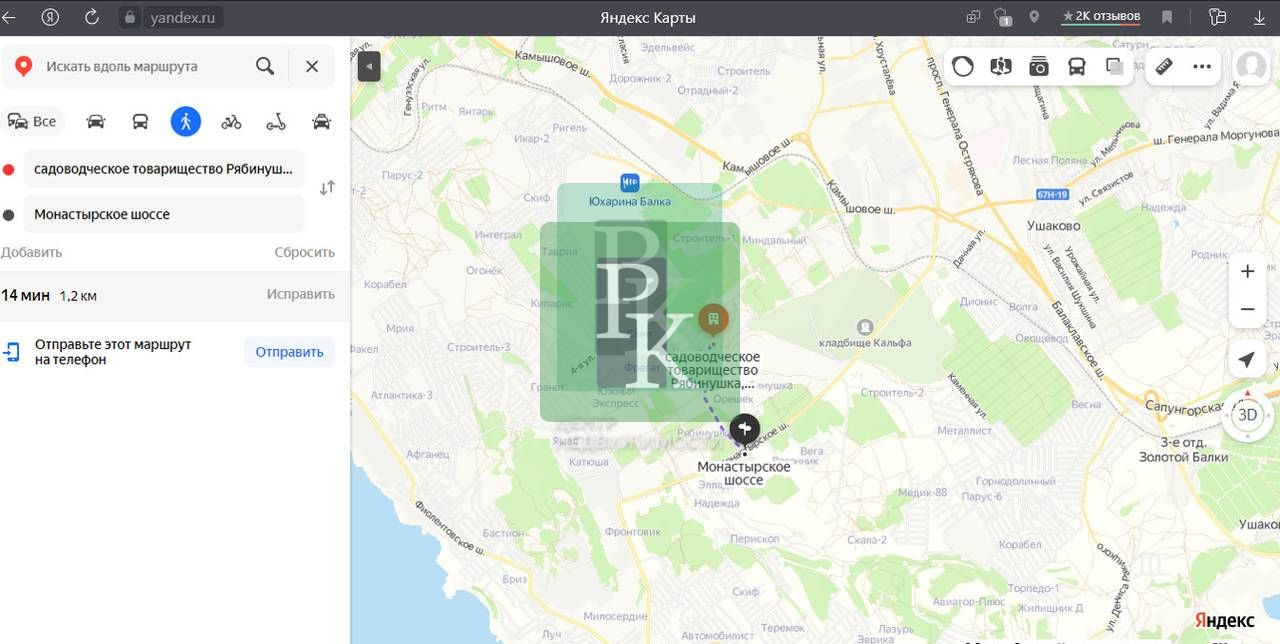Click 'Сбросить' to reset the route

click(305, 252)
